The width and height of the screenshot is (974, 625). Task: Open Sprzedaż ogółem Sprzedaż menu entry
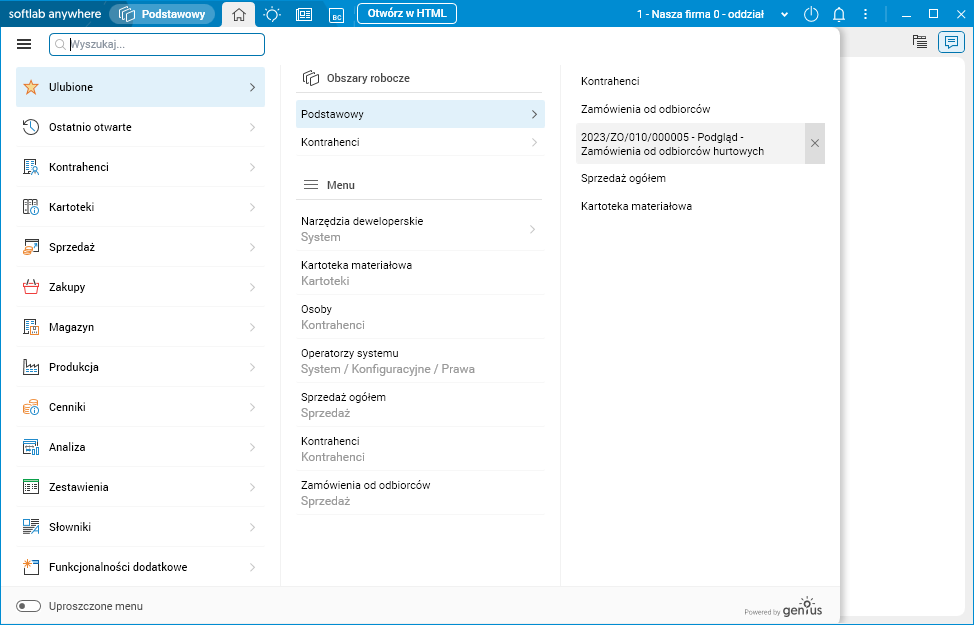click(x=420, y=405)
